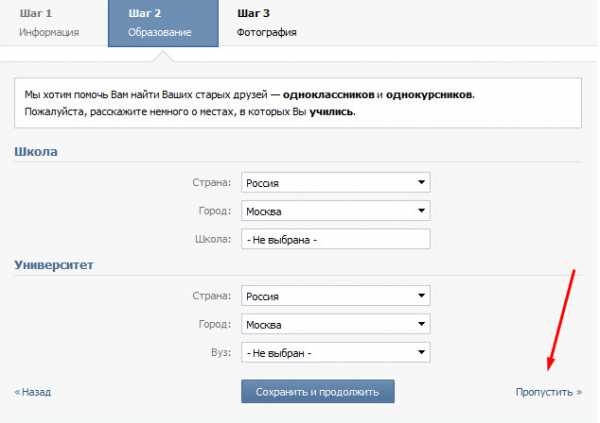Click the info box about одноклассников and однокурсников
The height and width of the screenshot is (423, 600).
click(298, 103)
